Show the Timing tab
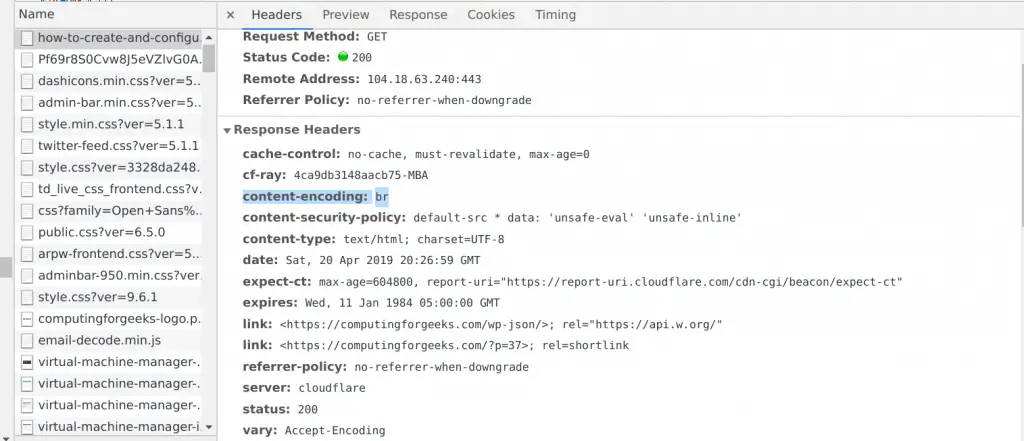The width and height of the screenshot is (1024, 441). [555, 14]
